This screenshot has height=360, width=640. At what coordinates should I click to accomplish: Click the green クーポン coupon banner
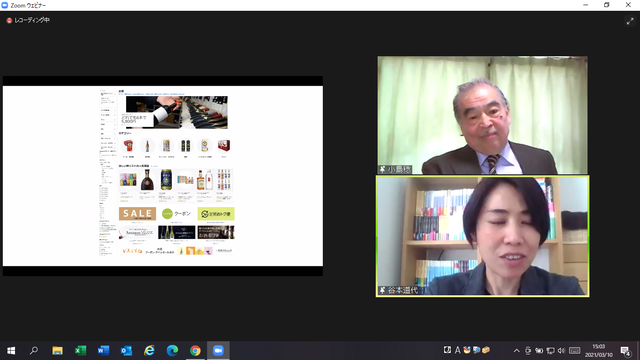[176, 213]
